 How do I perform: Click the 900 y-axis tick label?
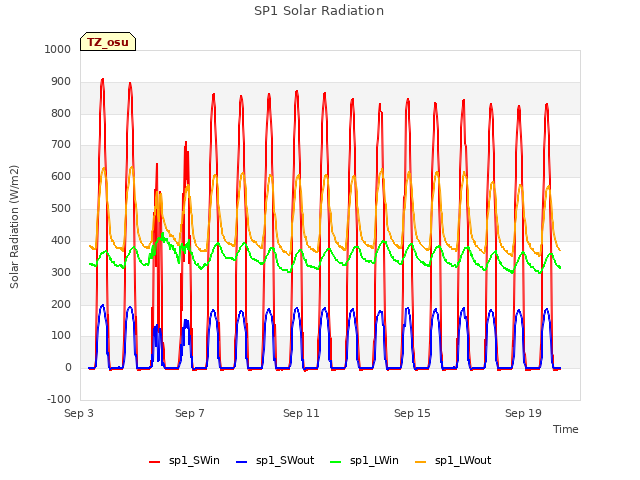click(x=61, y=82)
